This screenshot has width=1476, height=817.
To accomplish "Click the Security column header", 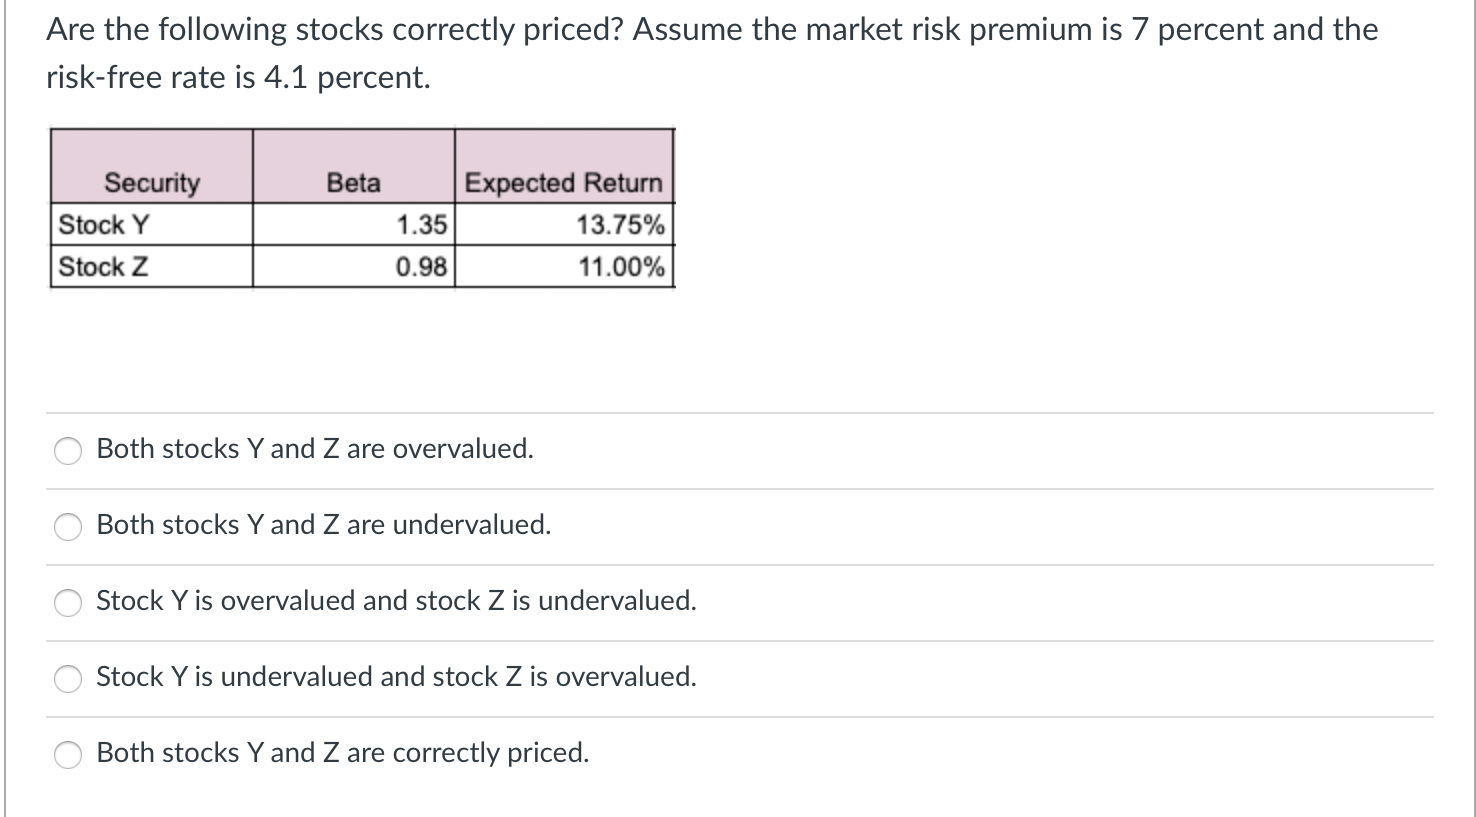I will pyautogui.click(x=152, y=183).
